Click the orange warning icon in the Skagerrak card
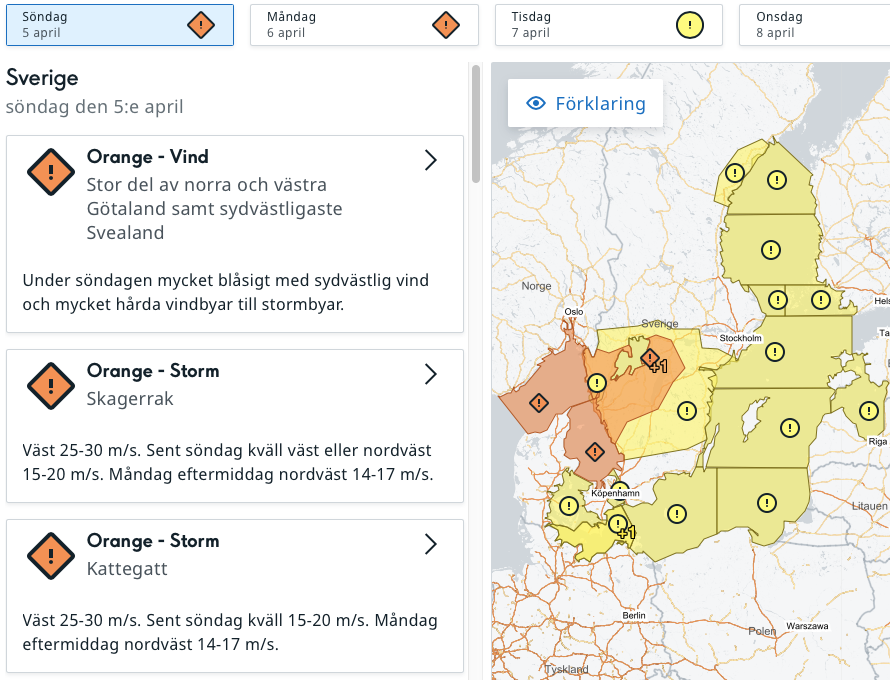The height and width of the screenshot is (680, 890). pos(51,386)
